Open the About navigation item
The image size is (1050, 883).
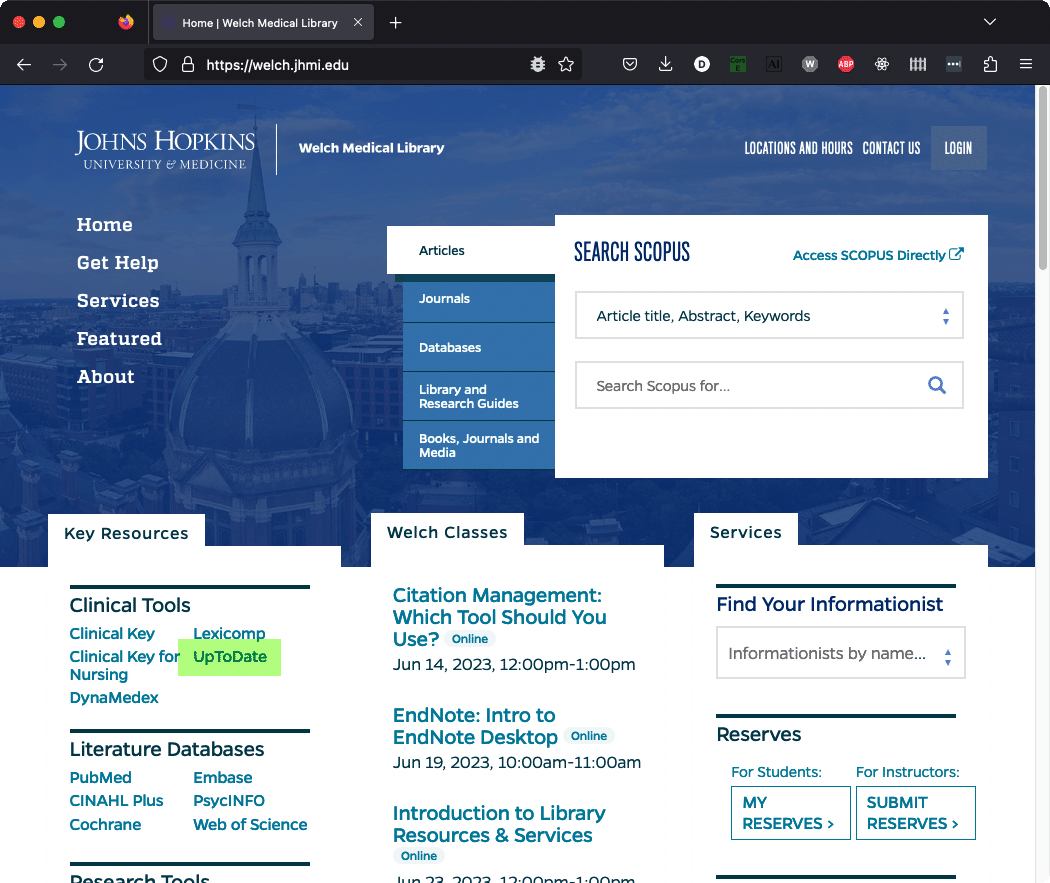pos(106,376)
